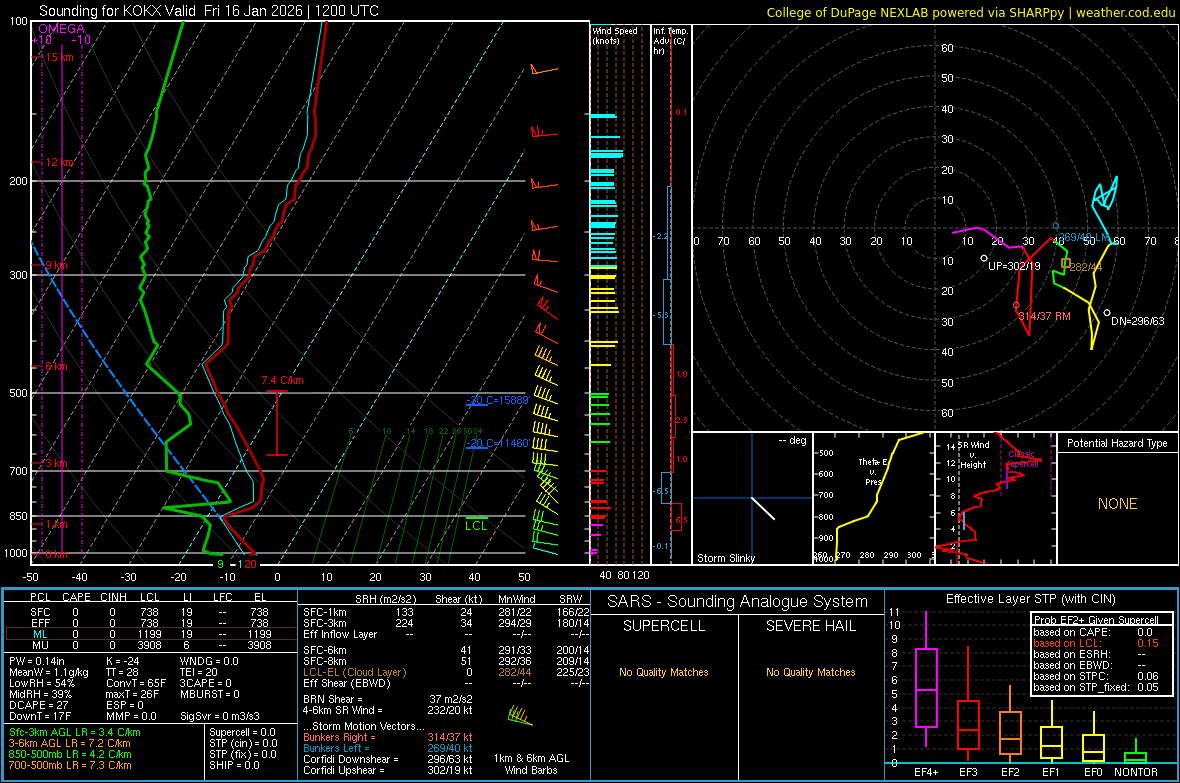Viewport: 1180px width, 783px height.
Task: Click the 314/37 RM storm motion label
Action: click(1045, 316)
